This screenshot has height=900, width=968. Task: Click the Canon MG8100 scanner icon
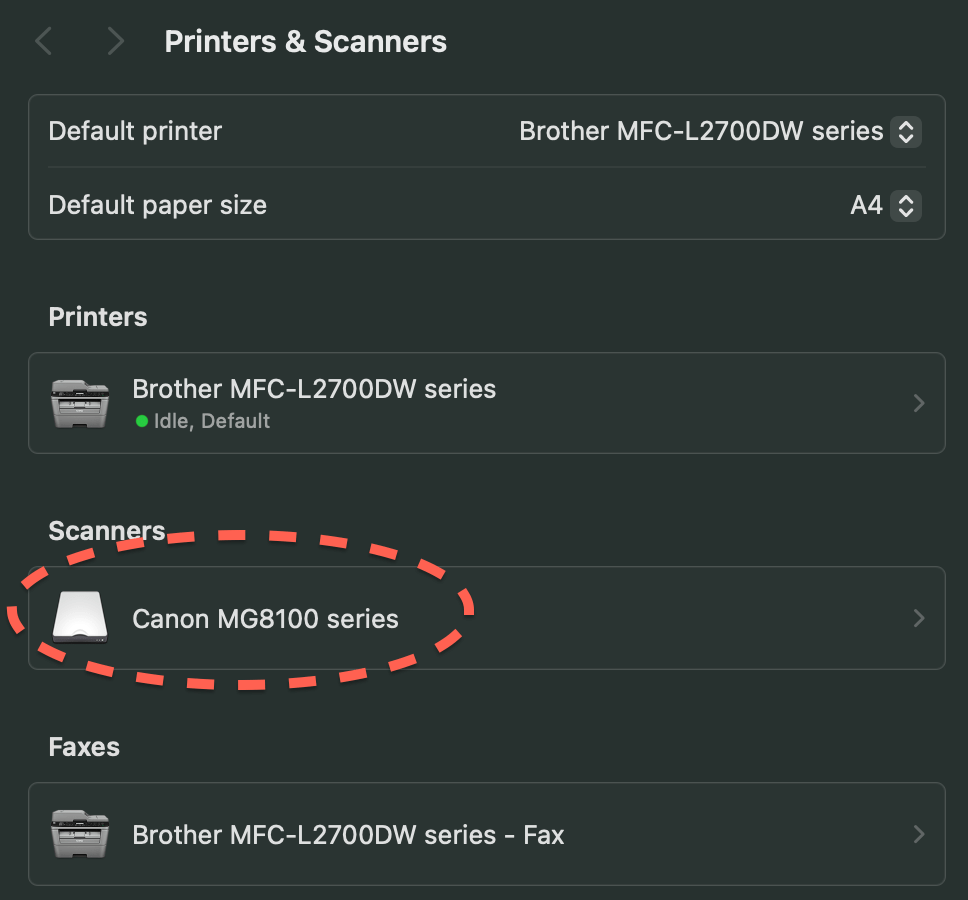79,617
